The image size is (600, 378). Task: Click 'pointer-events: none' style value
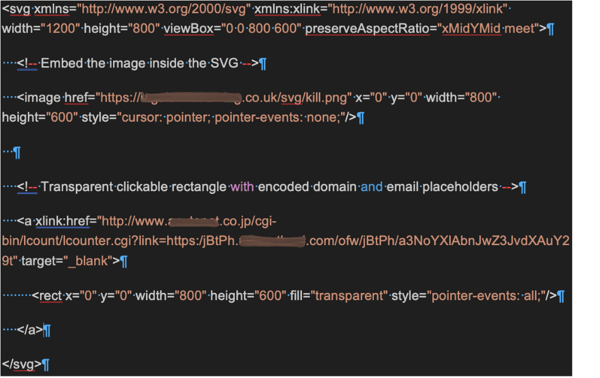(x=276, y=117)
